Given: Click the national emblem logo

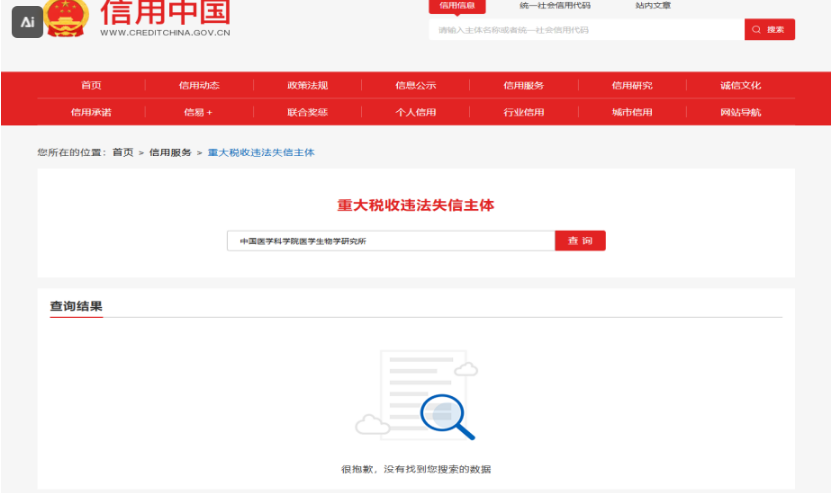Looking at the screenshot, I should [66, 18].
